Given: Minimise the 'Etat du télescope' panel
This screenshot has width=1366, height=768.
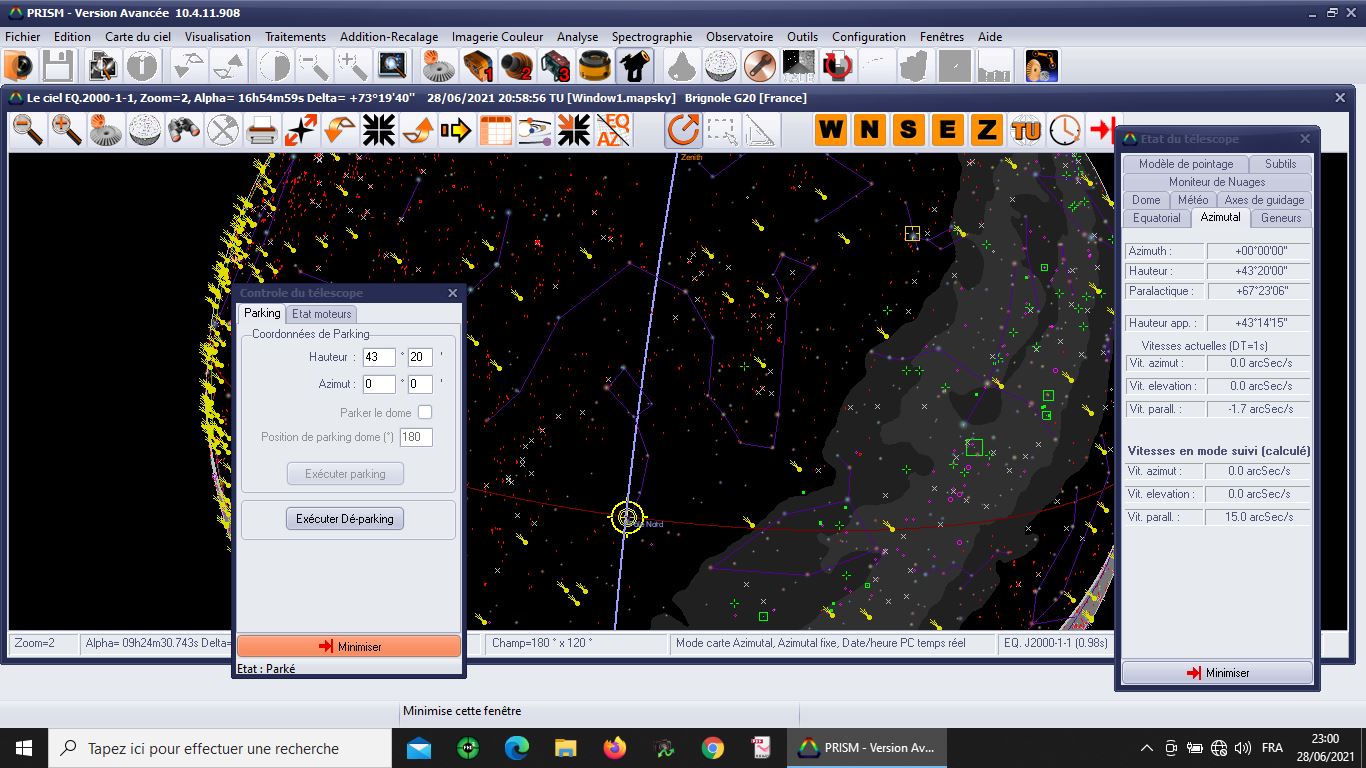Looking at the screenshot, I should (x=1217, y=673).
